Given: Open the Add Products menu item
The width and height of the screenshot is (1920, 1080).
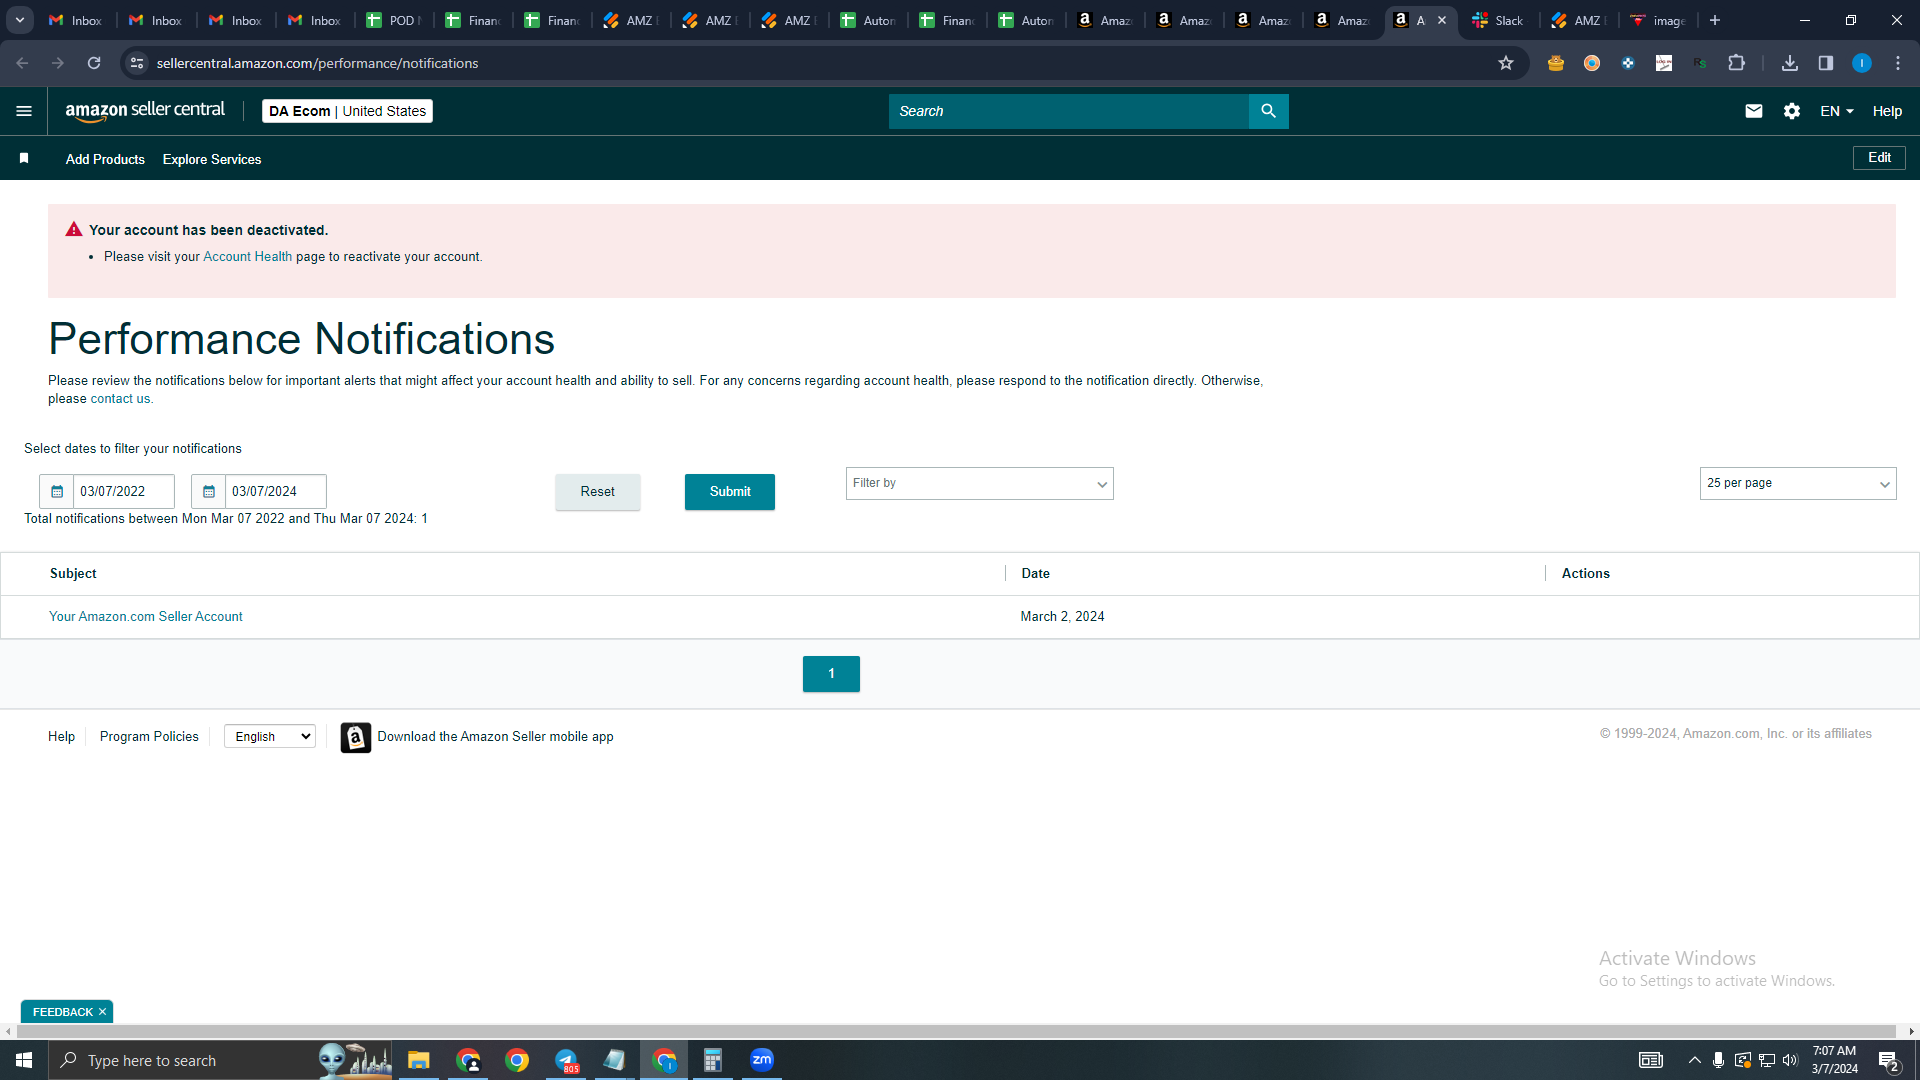Looking at the screenshot, I should 105,159.
